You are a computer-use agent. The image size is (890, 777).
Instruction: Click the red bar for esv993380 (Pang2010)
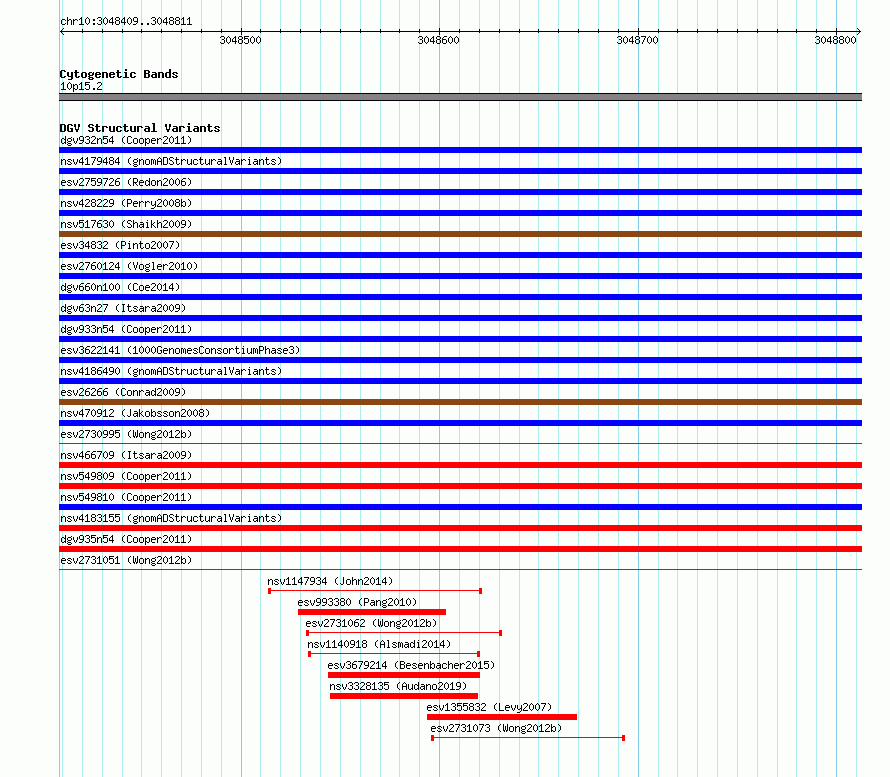(x=372, y=612)
